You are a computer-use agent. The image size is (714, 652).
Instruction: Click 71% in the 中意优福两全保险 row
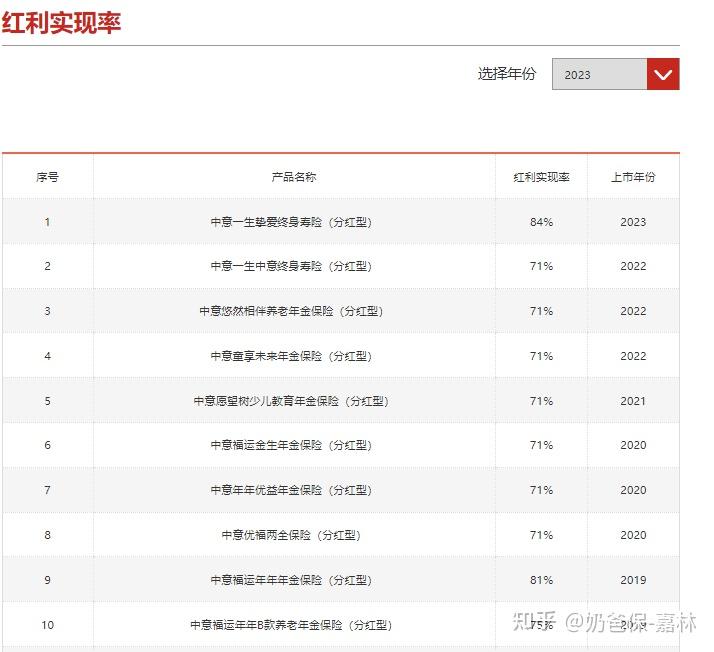541,535
